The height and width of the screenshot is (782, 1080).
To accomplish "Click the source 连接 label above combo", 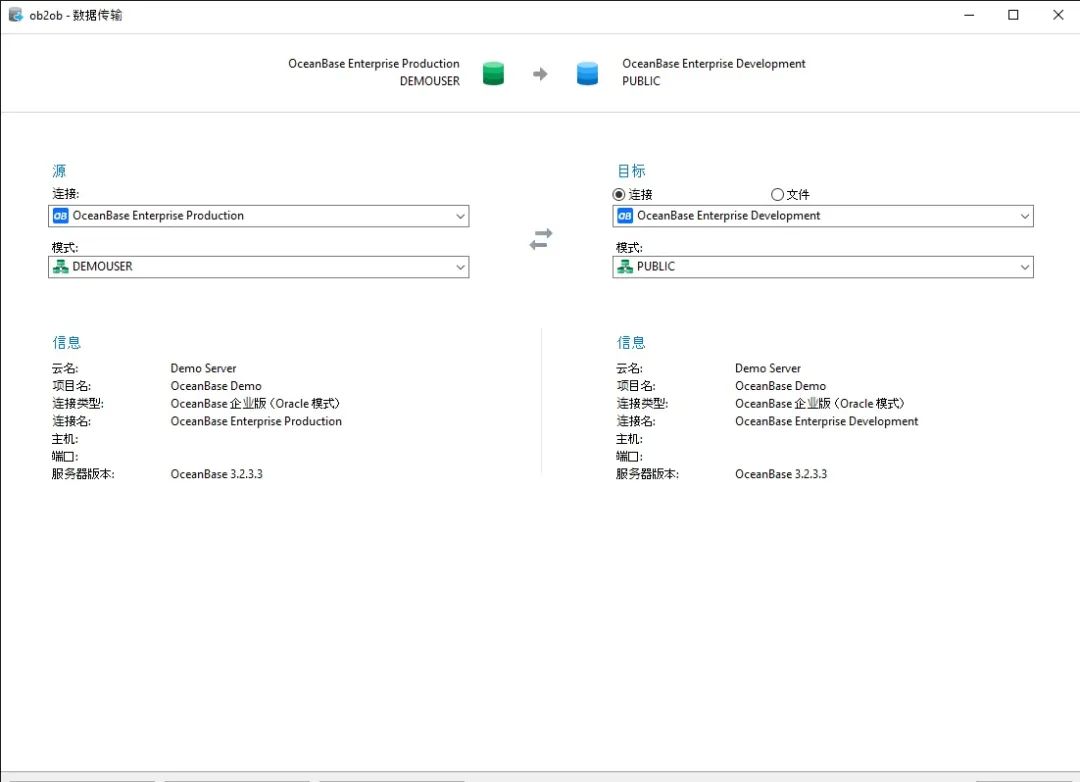I will [65, 194].
